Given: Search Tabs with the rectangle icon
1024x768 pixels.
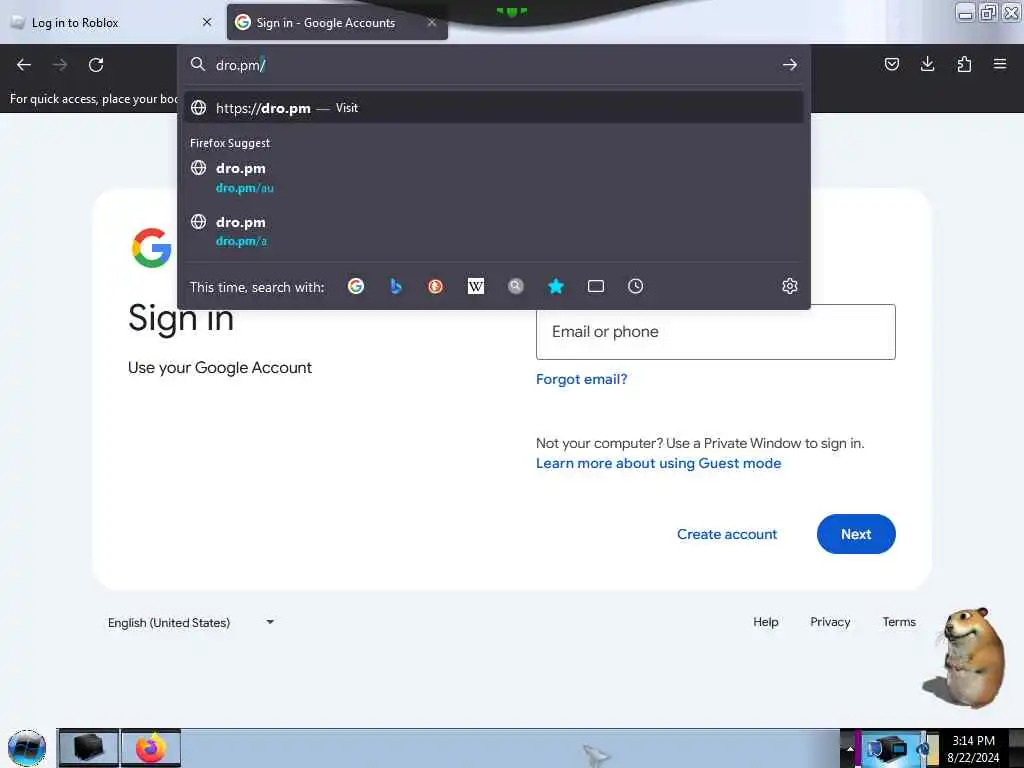Looking at the screenshot, I should coord(596,286).
